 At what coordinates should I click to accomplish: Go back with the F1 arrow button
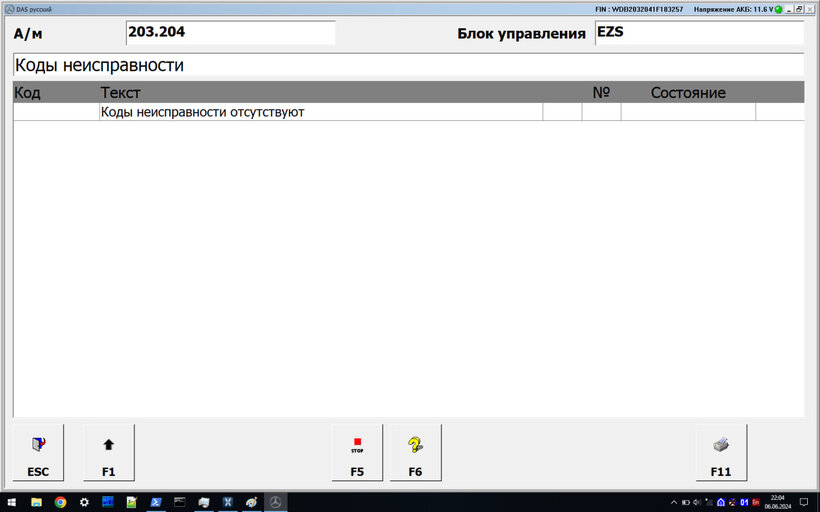[109, 452]
